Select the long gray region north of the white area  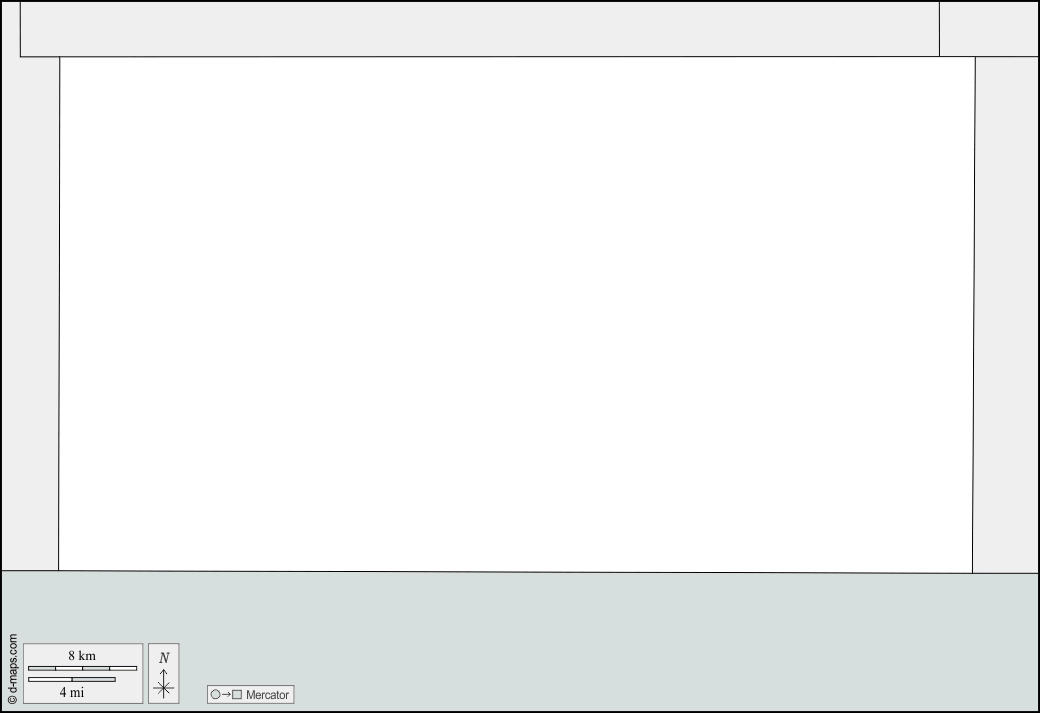pos(480,29)
